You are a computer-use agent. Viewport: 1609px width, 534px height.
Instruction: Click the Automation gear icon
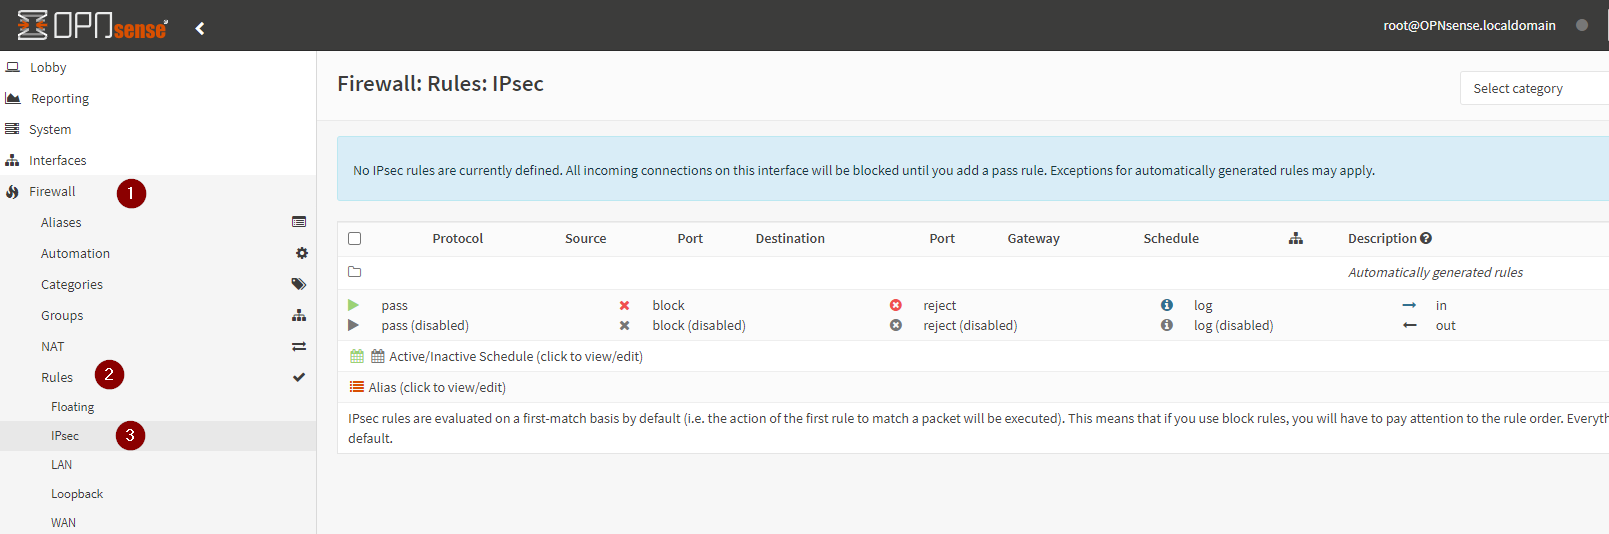[301, 253]
